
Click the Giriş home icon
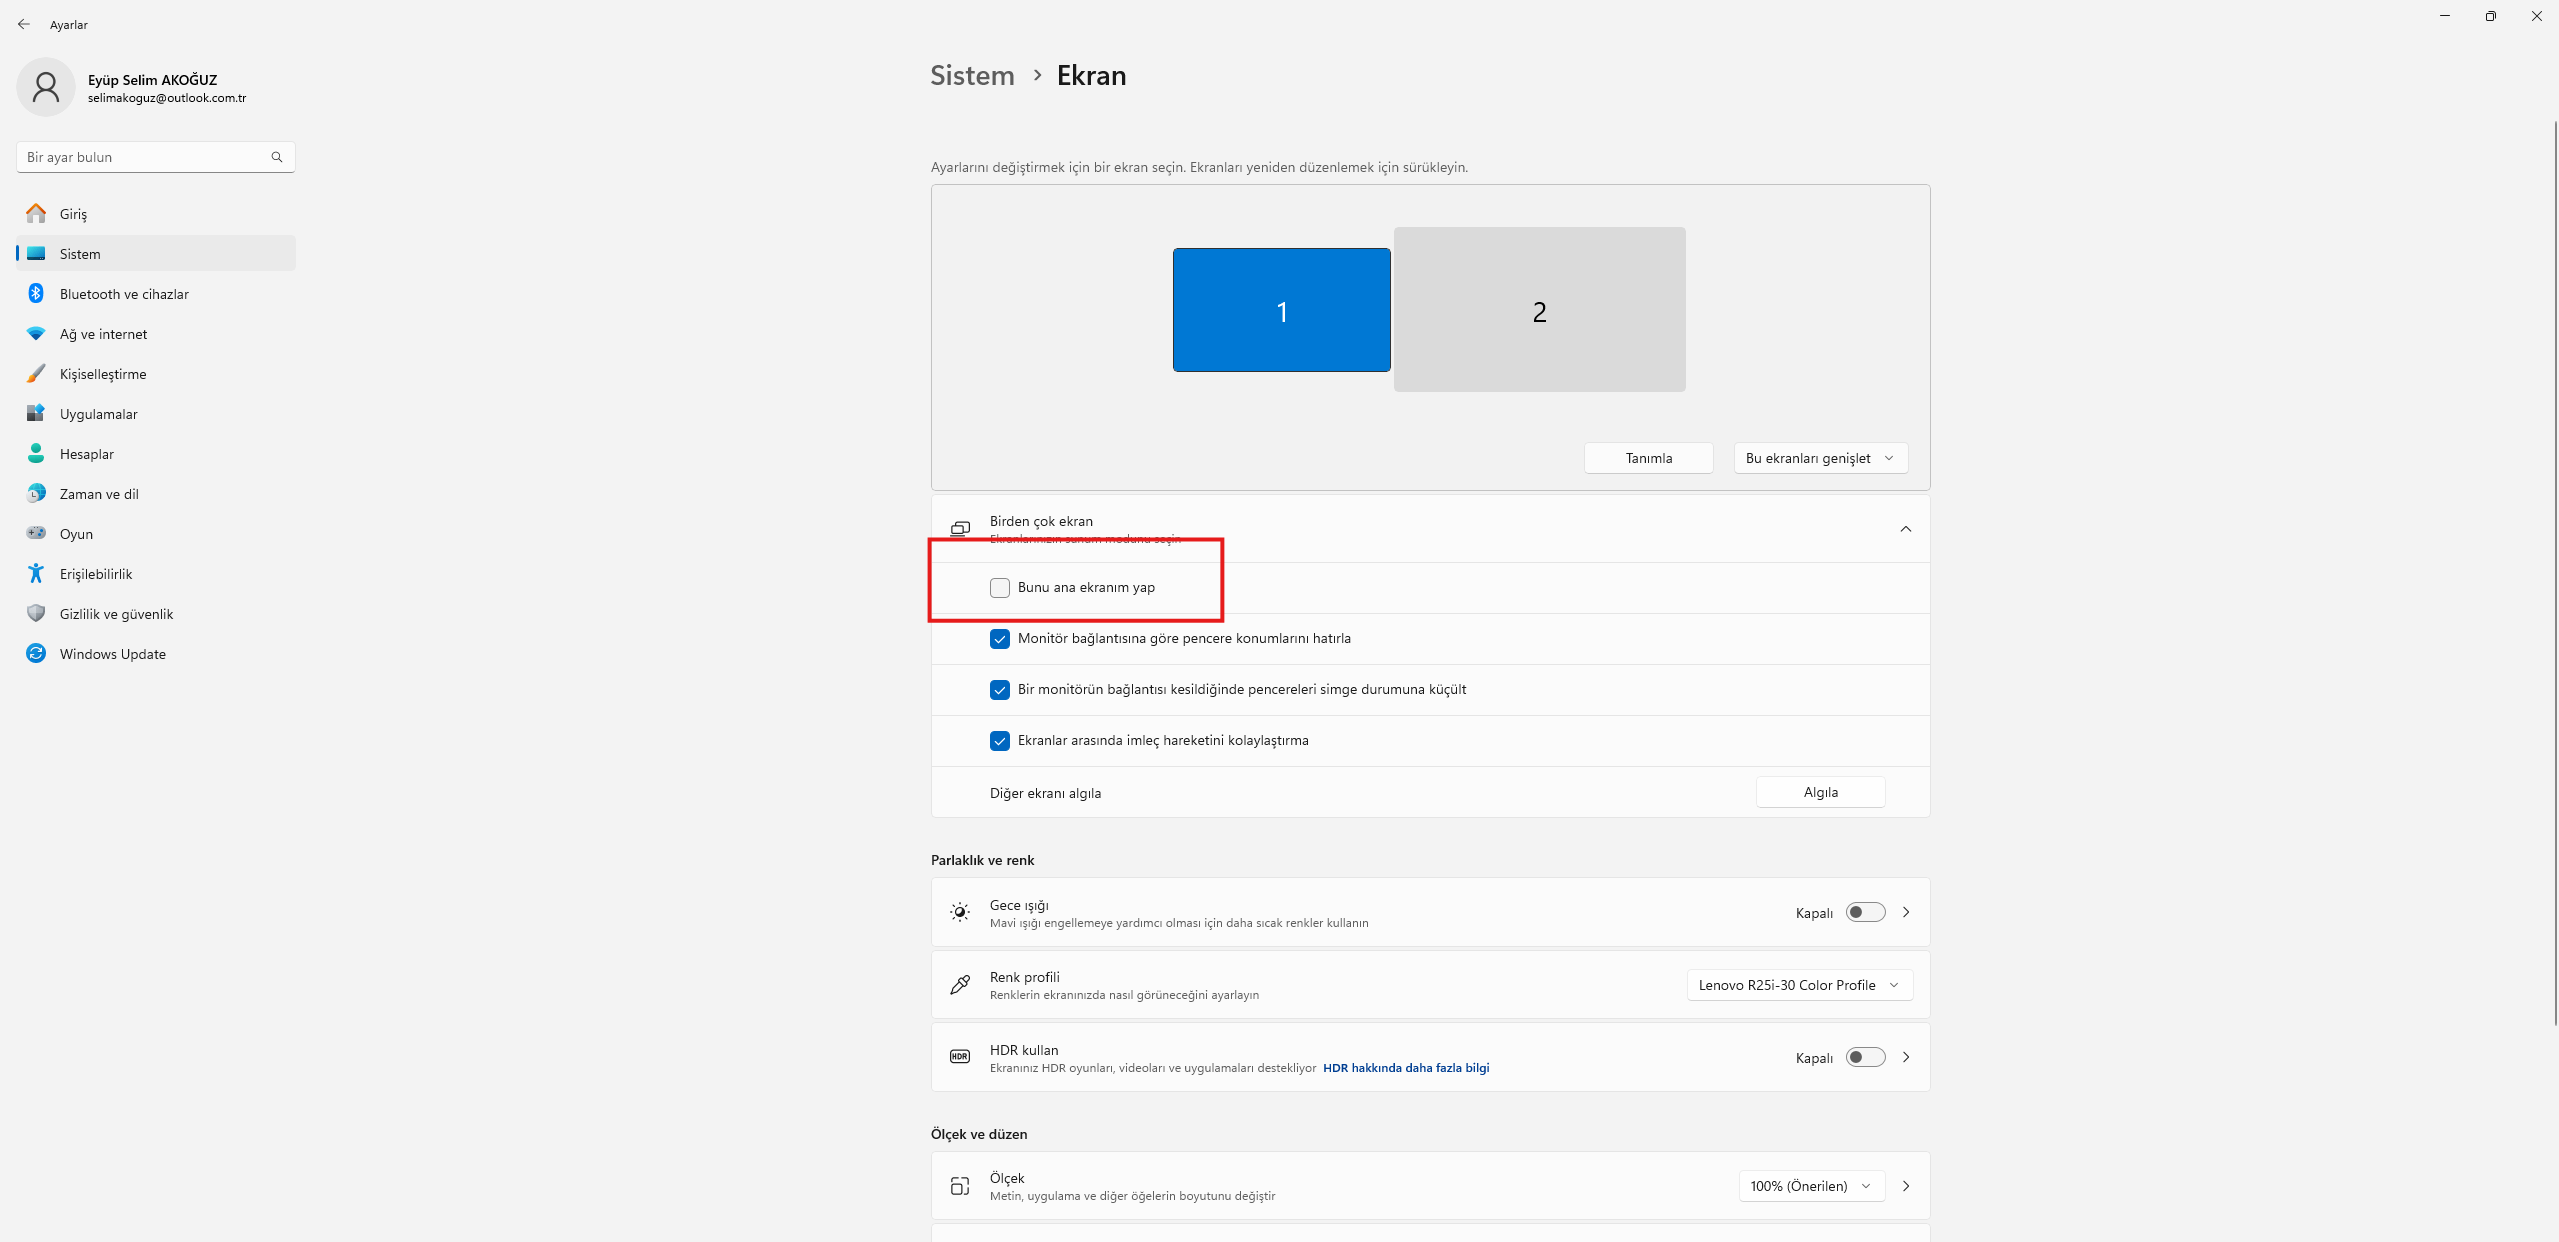[x=36, y=214]
